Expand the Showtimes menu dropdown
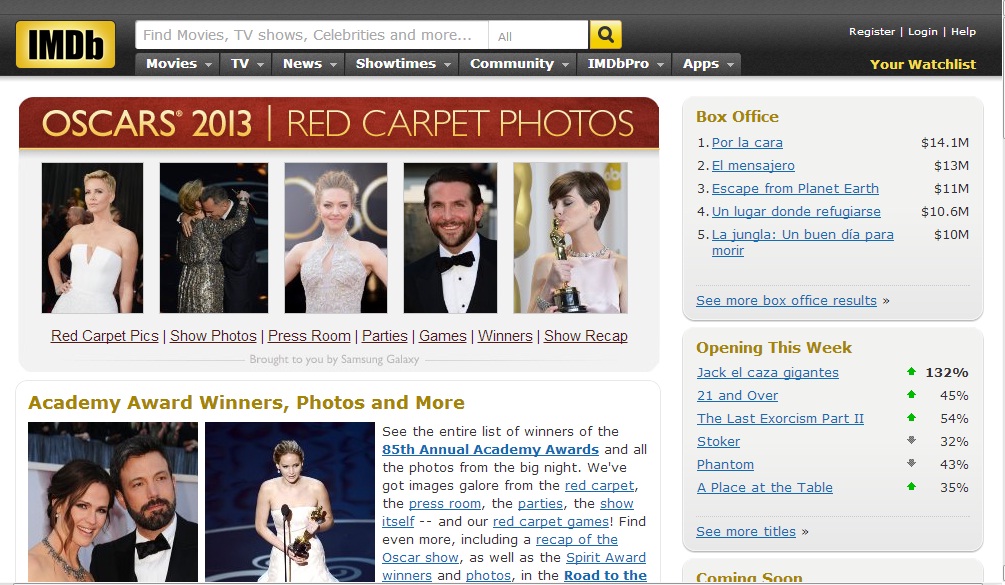 (404, 64)
